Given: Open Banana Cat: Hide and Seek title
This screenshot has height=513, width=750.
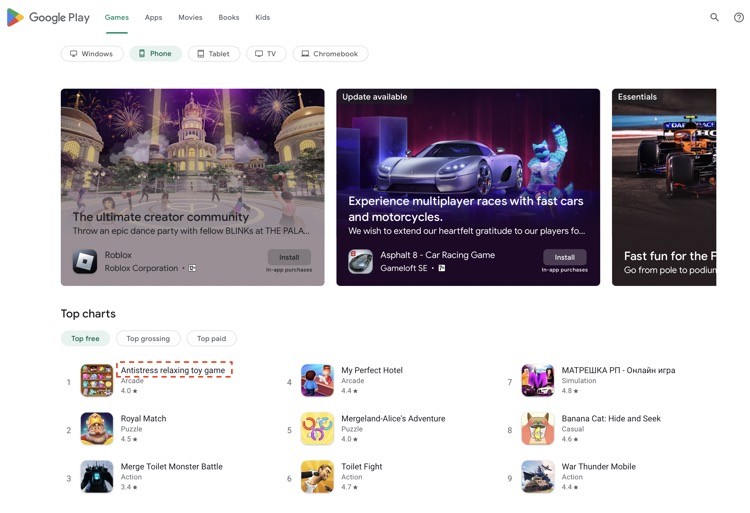Looking at the screenshot, I should [611, 418].
